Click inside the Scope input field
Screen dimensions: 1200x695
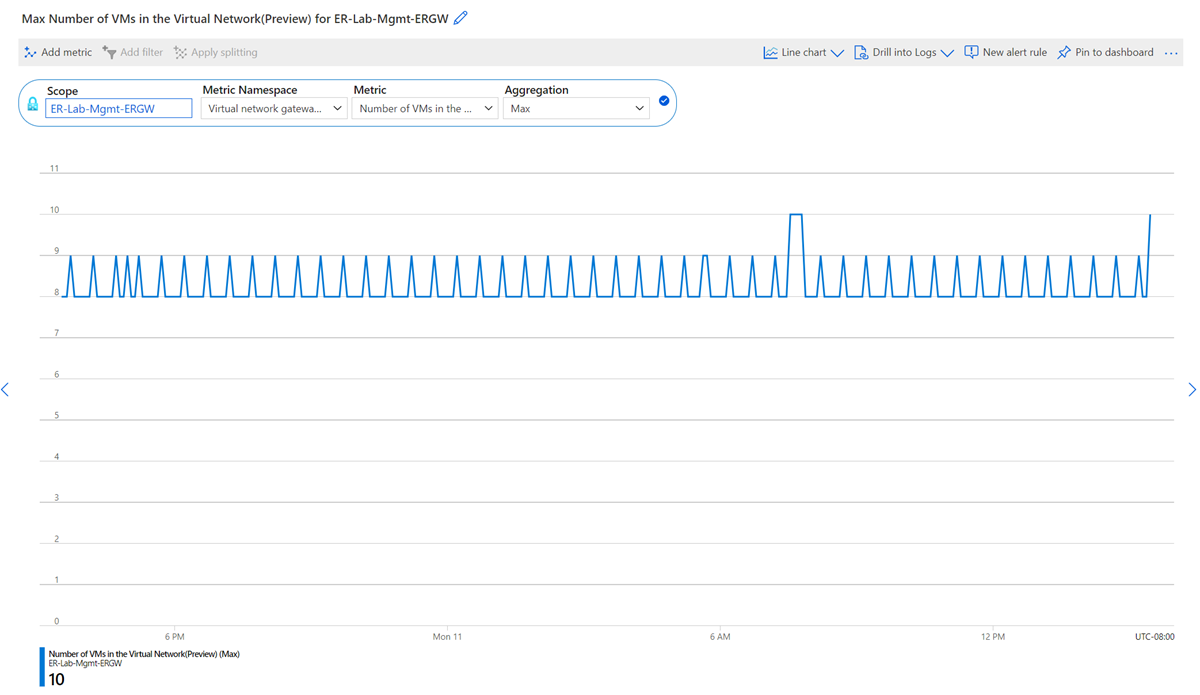tap(120, 108)
